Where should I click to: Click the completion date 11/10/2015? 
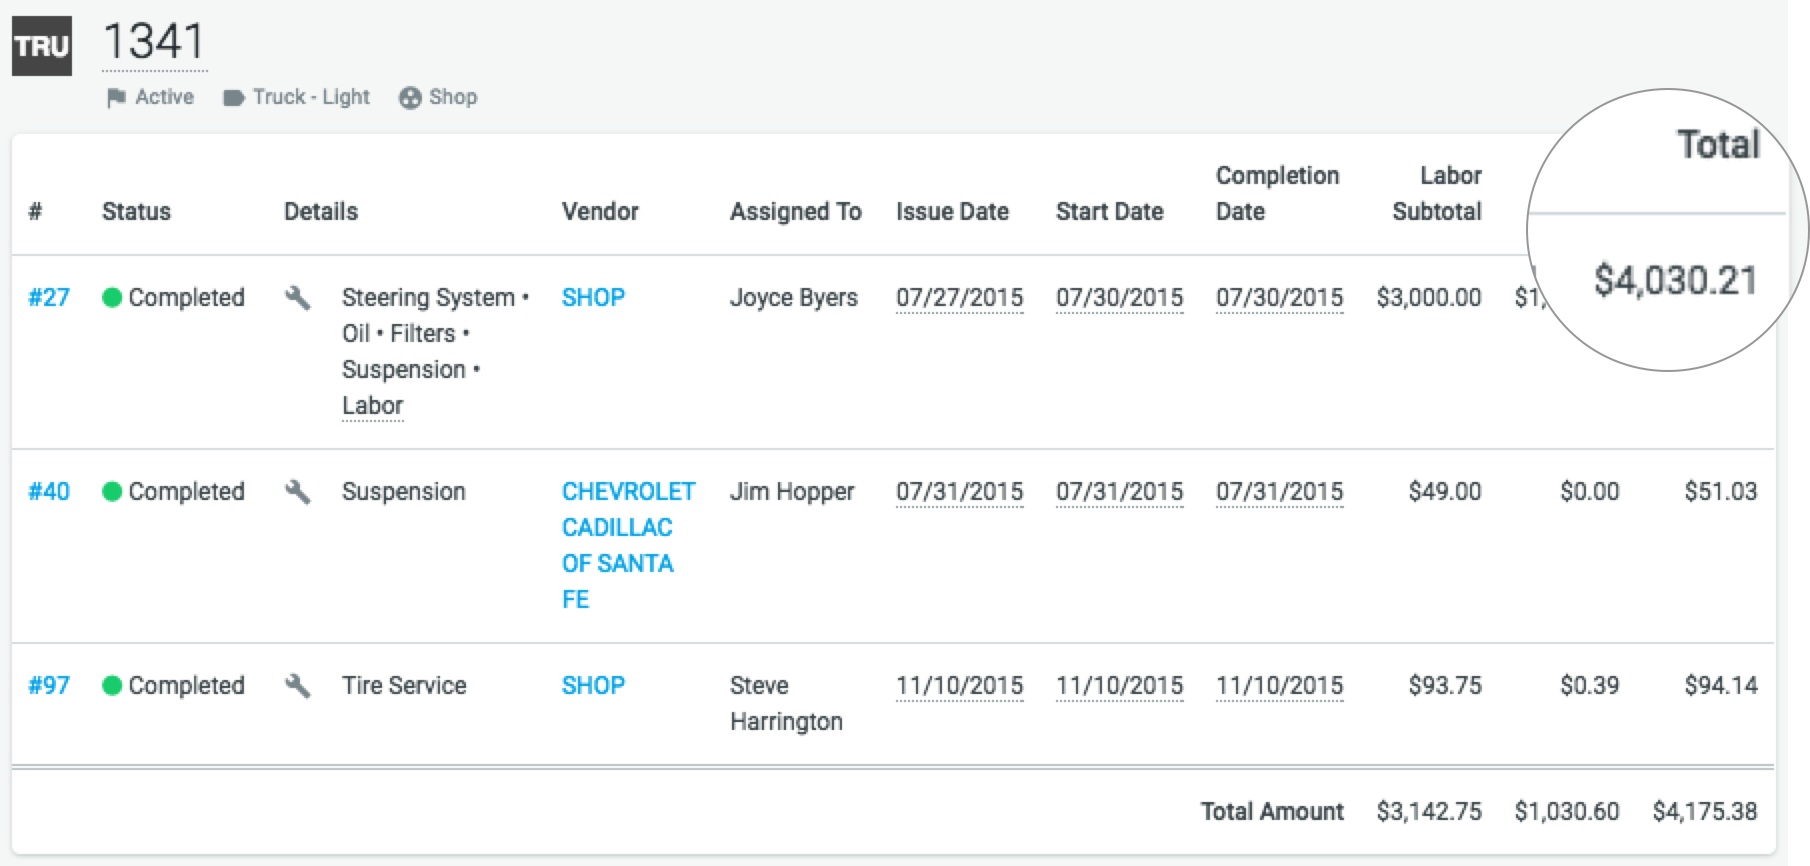coord(1279,686)
